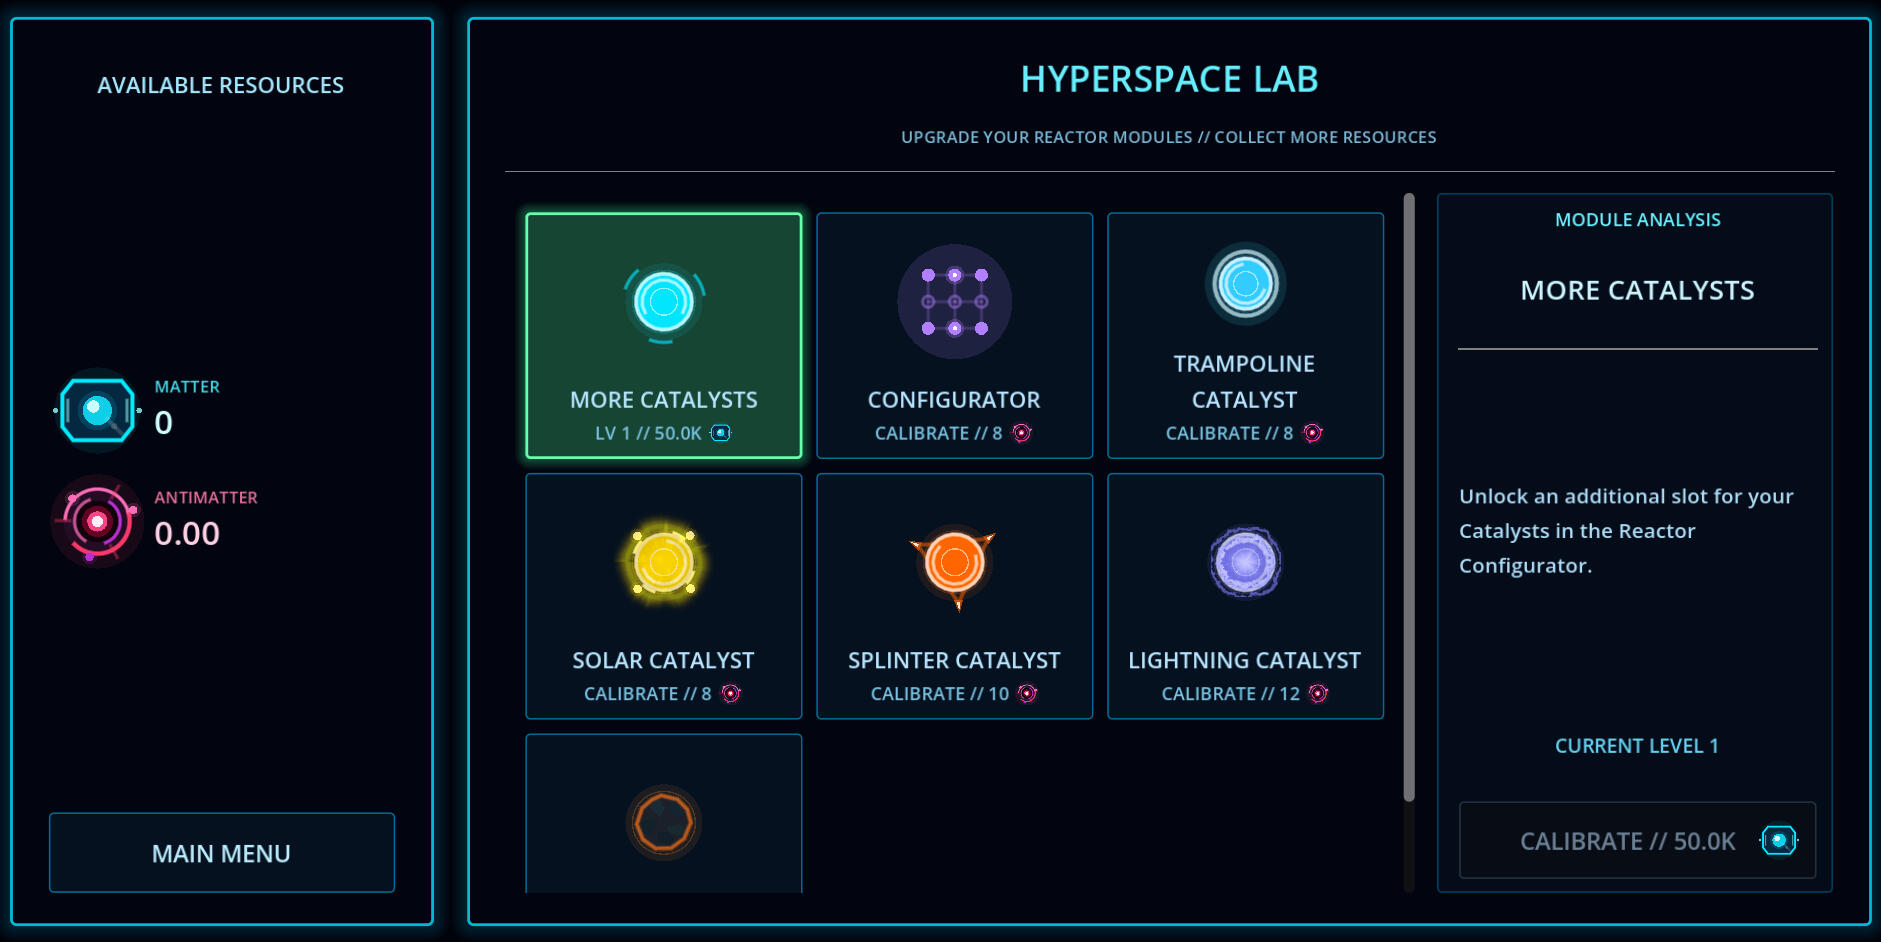Screen dimensions: 1881x942
Task: Click matter icon inside Calibrate 50.0K button
Action: pyautogui.click(x=1779, y=840)
